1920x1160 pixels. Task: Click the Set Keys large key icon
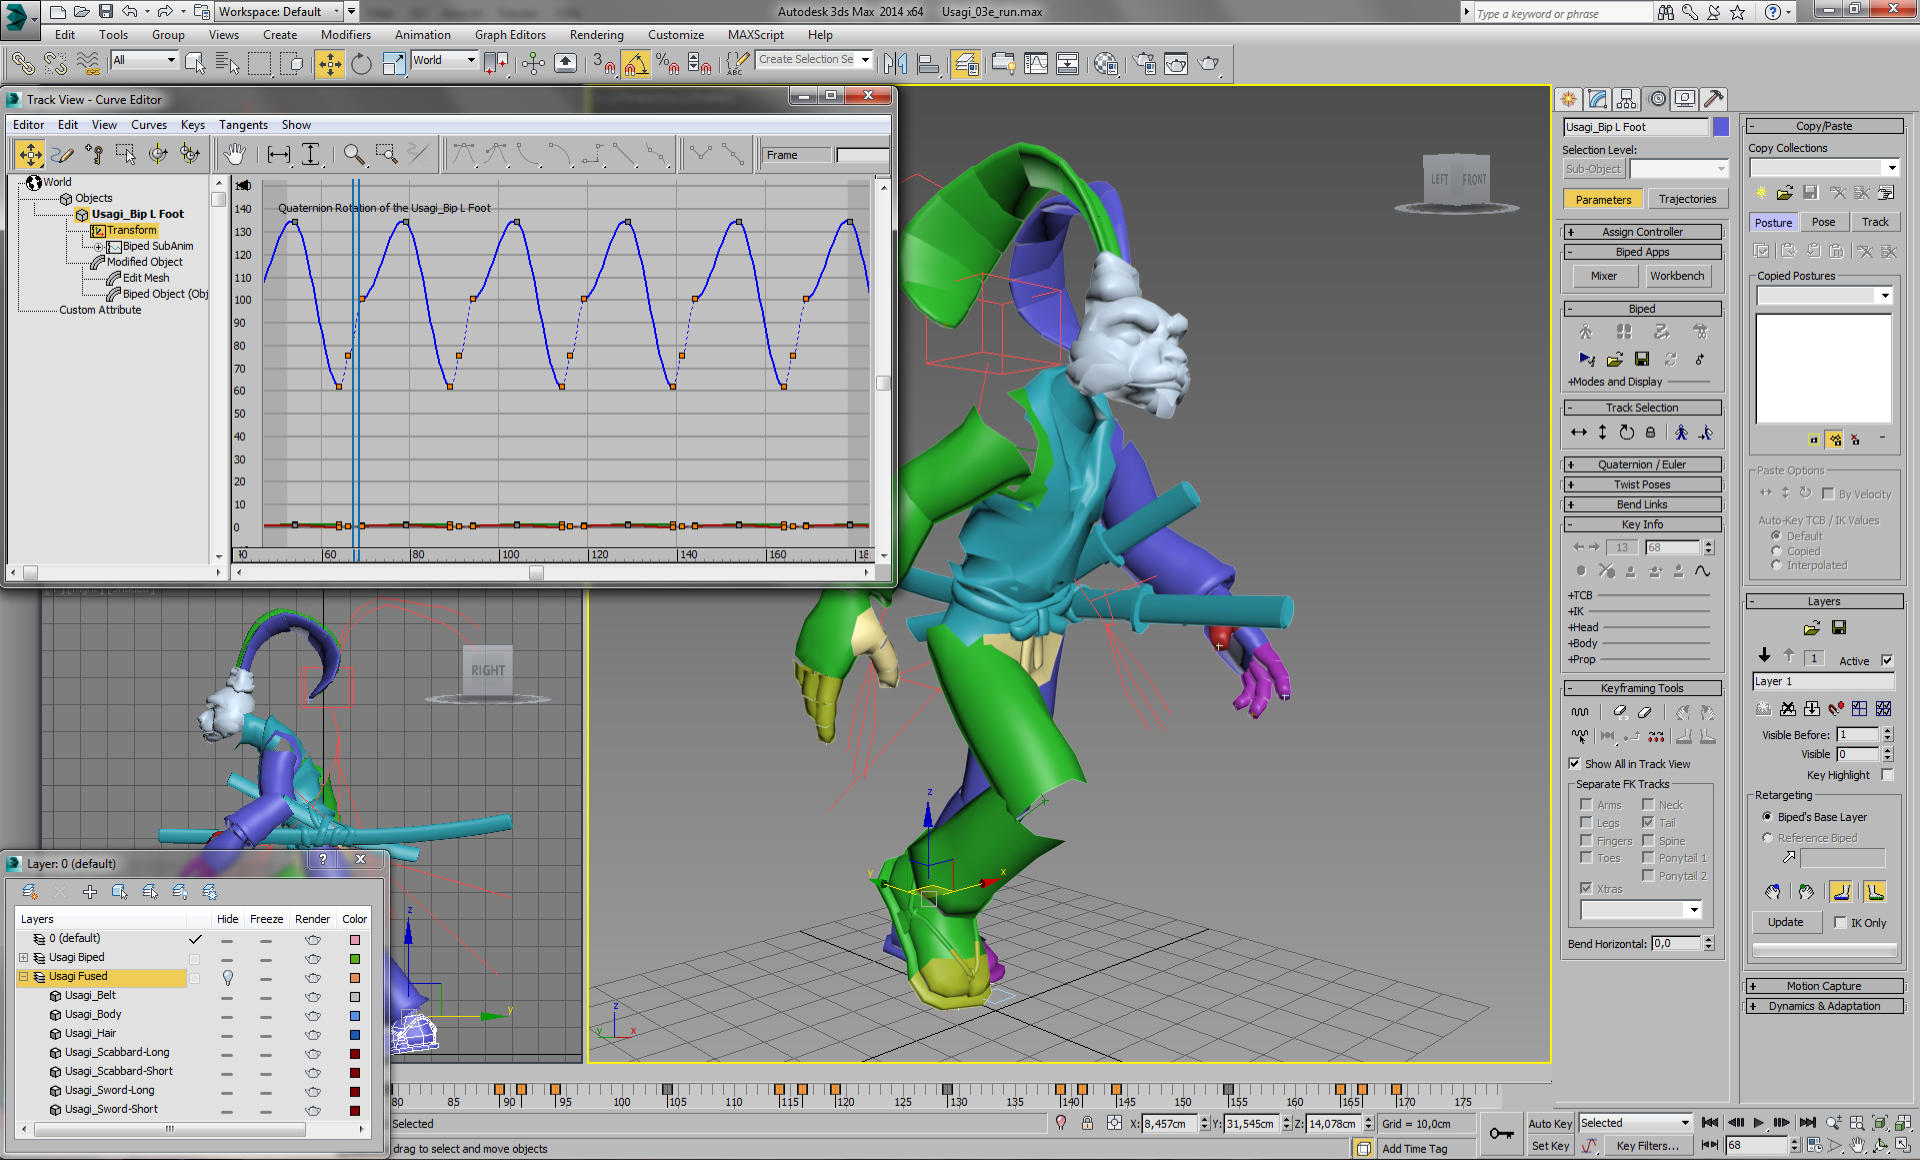tap(1501, 1133)
